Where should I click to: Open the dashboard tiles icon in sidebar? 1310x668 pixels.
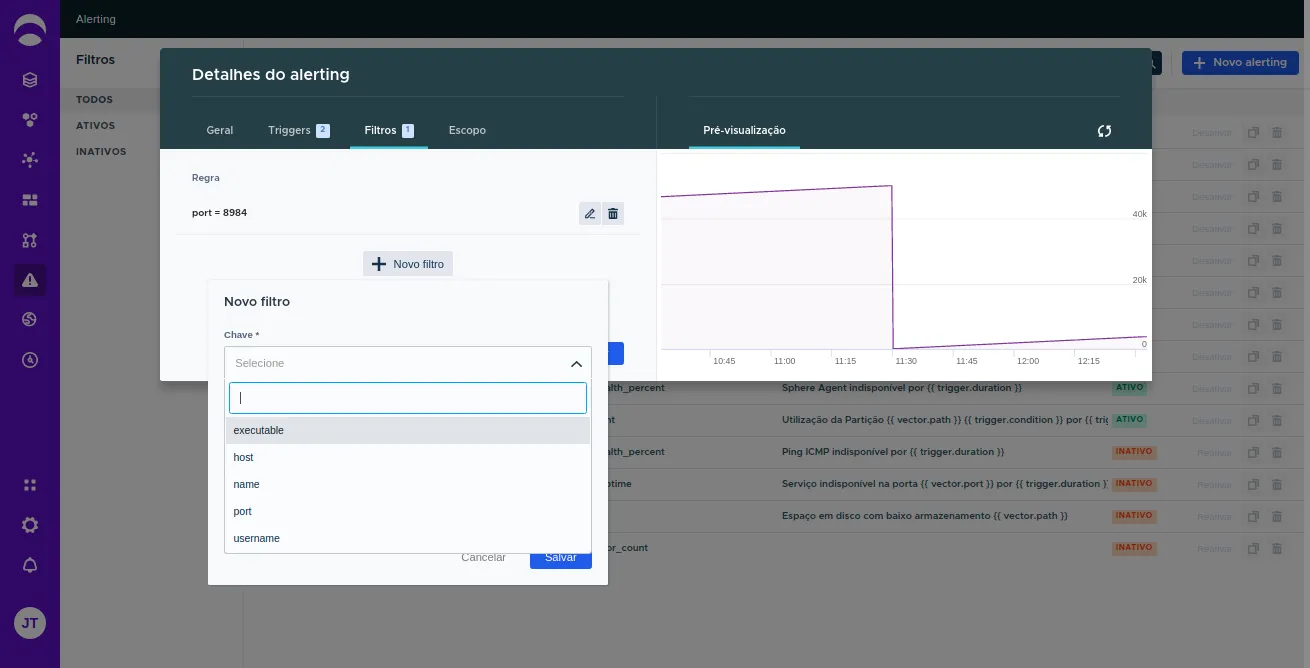pyautogui.click(x=30, y=200)
